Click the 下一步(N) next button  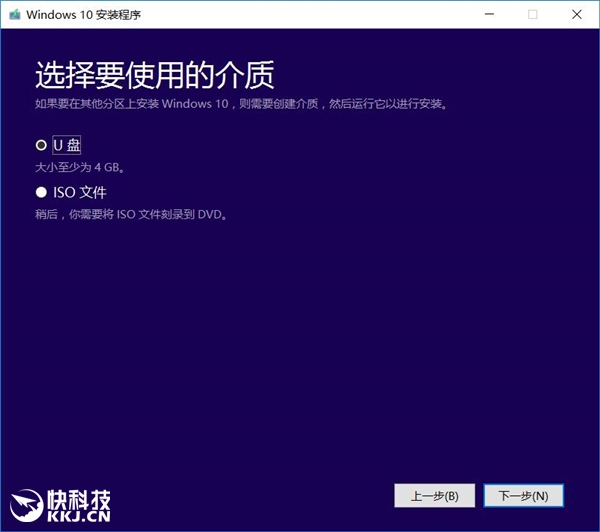click(x=523, y=496)
